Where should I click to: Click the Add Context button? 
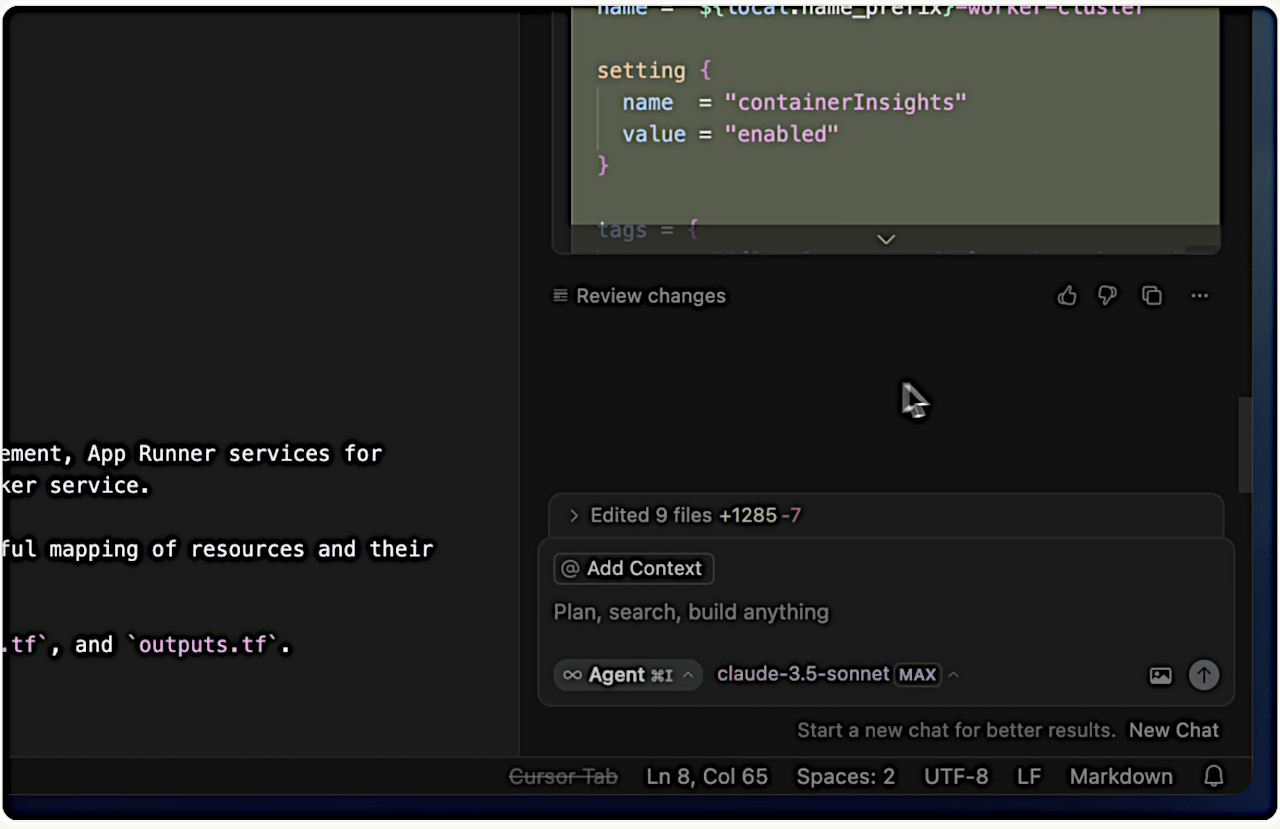[x=633, y=568]
